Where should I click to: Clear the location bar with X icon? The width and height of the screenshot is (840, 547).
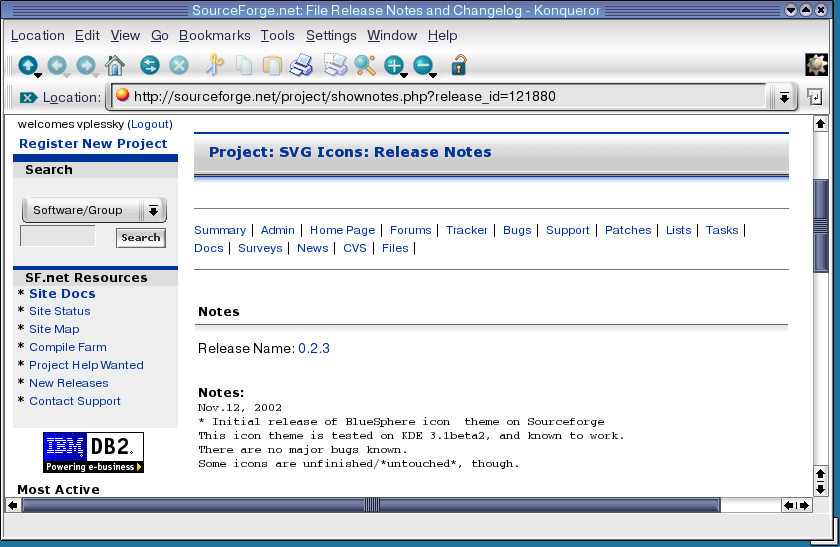pyautogui.click(x=28, y=98)
